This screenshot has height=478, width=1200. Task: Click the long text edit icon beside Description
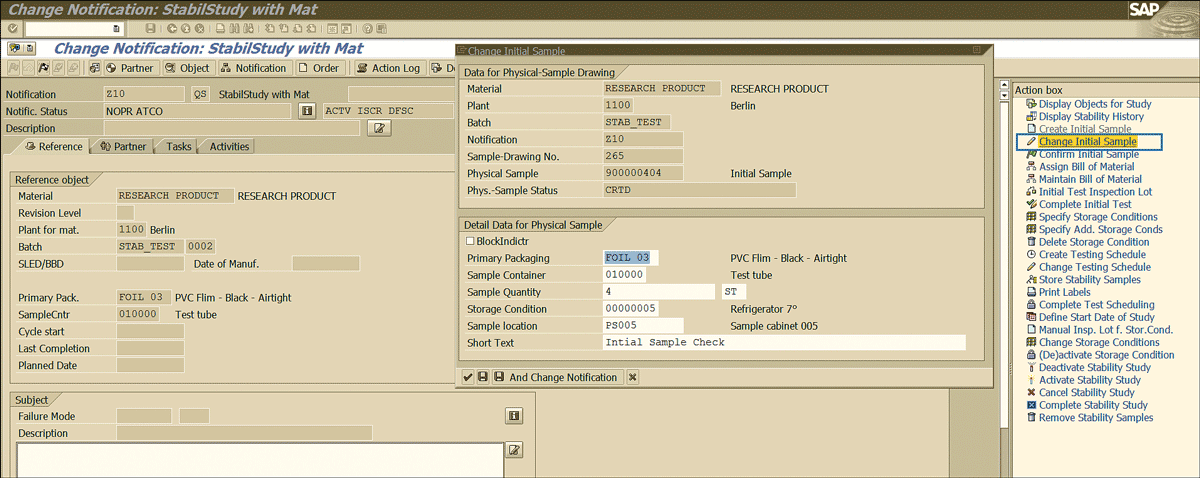(x=380, y=128)
